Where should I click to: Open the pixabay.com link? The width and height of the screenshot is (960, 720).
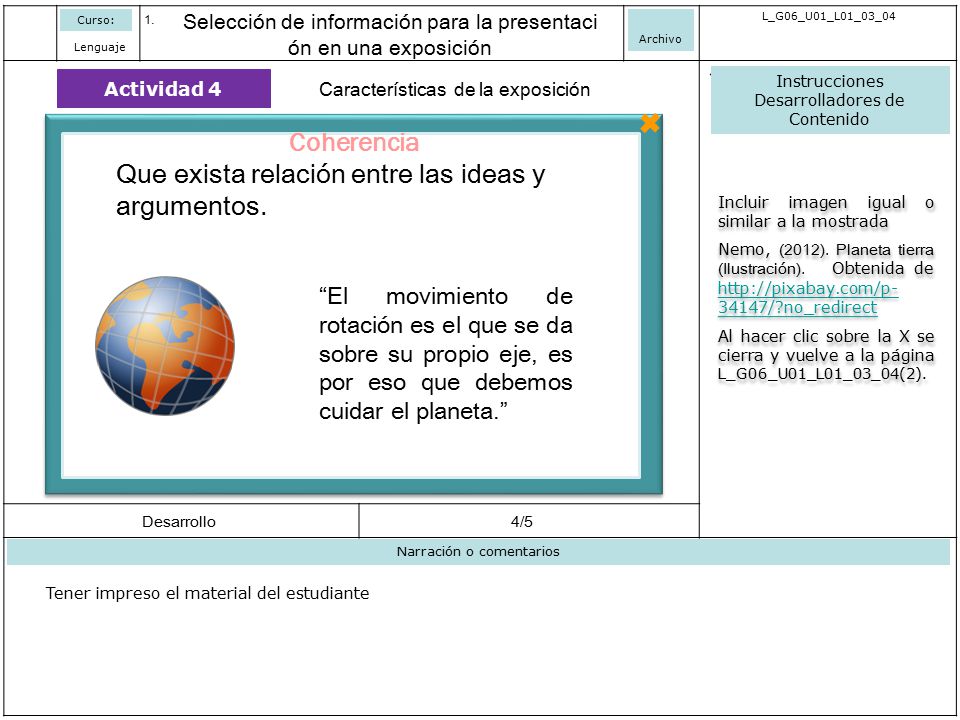(x=808, y=298)
